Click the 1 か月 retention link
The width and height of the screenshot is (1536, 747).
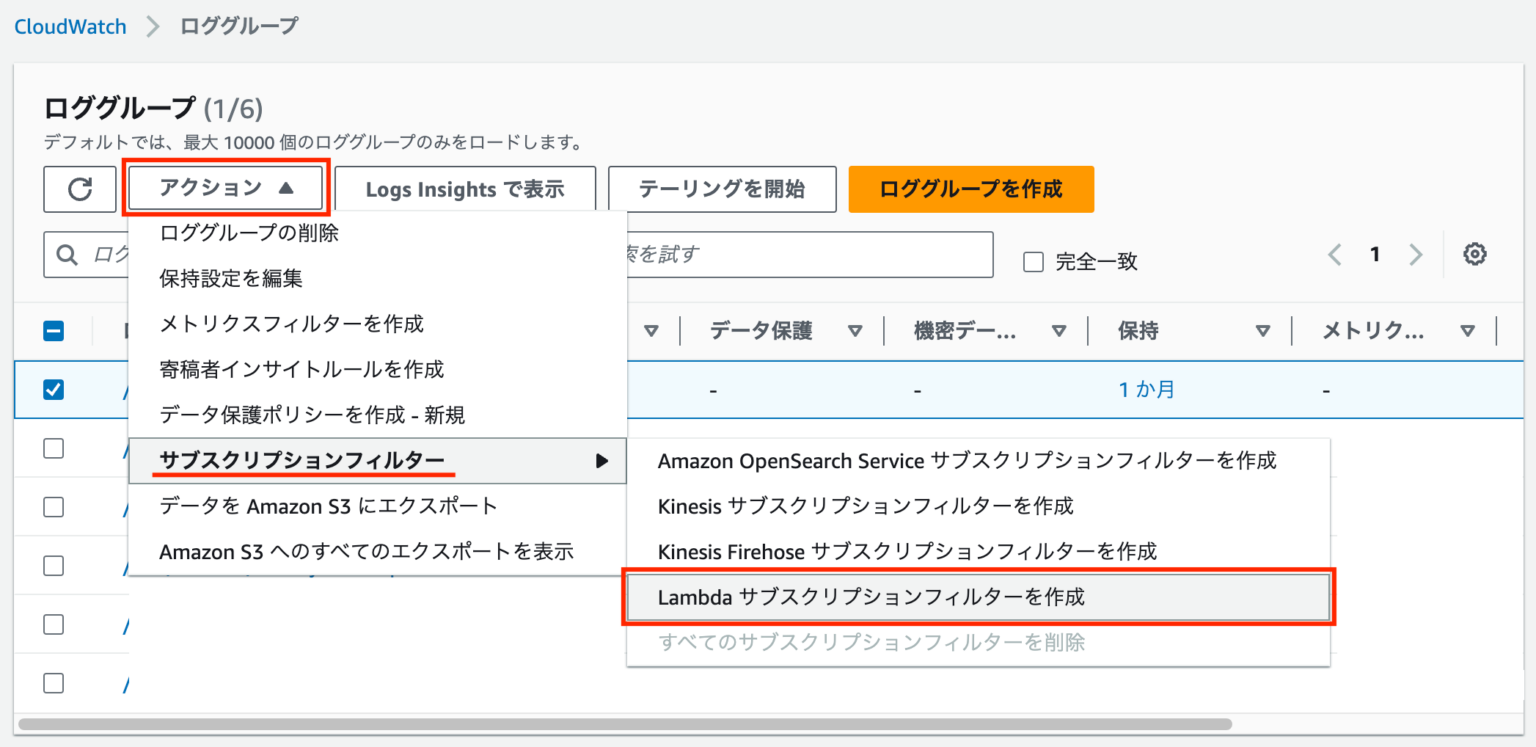point(1146,389)
